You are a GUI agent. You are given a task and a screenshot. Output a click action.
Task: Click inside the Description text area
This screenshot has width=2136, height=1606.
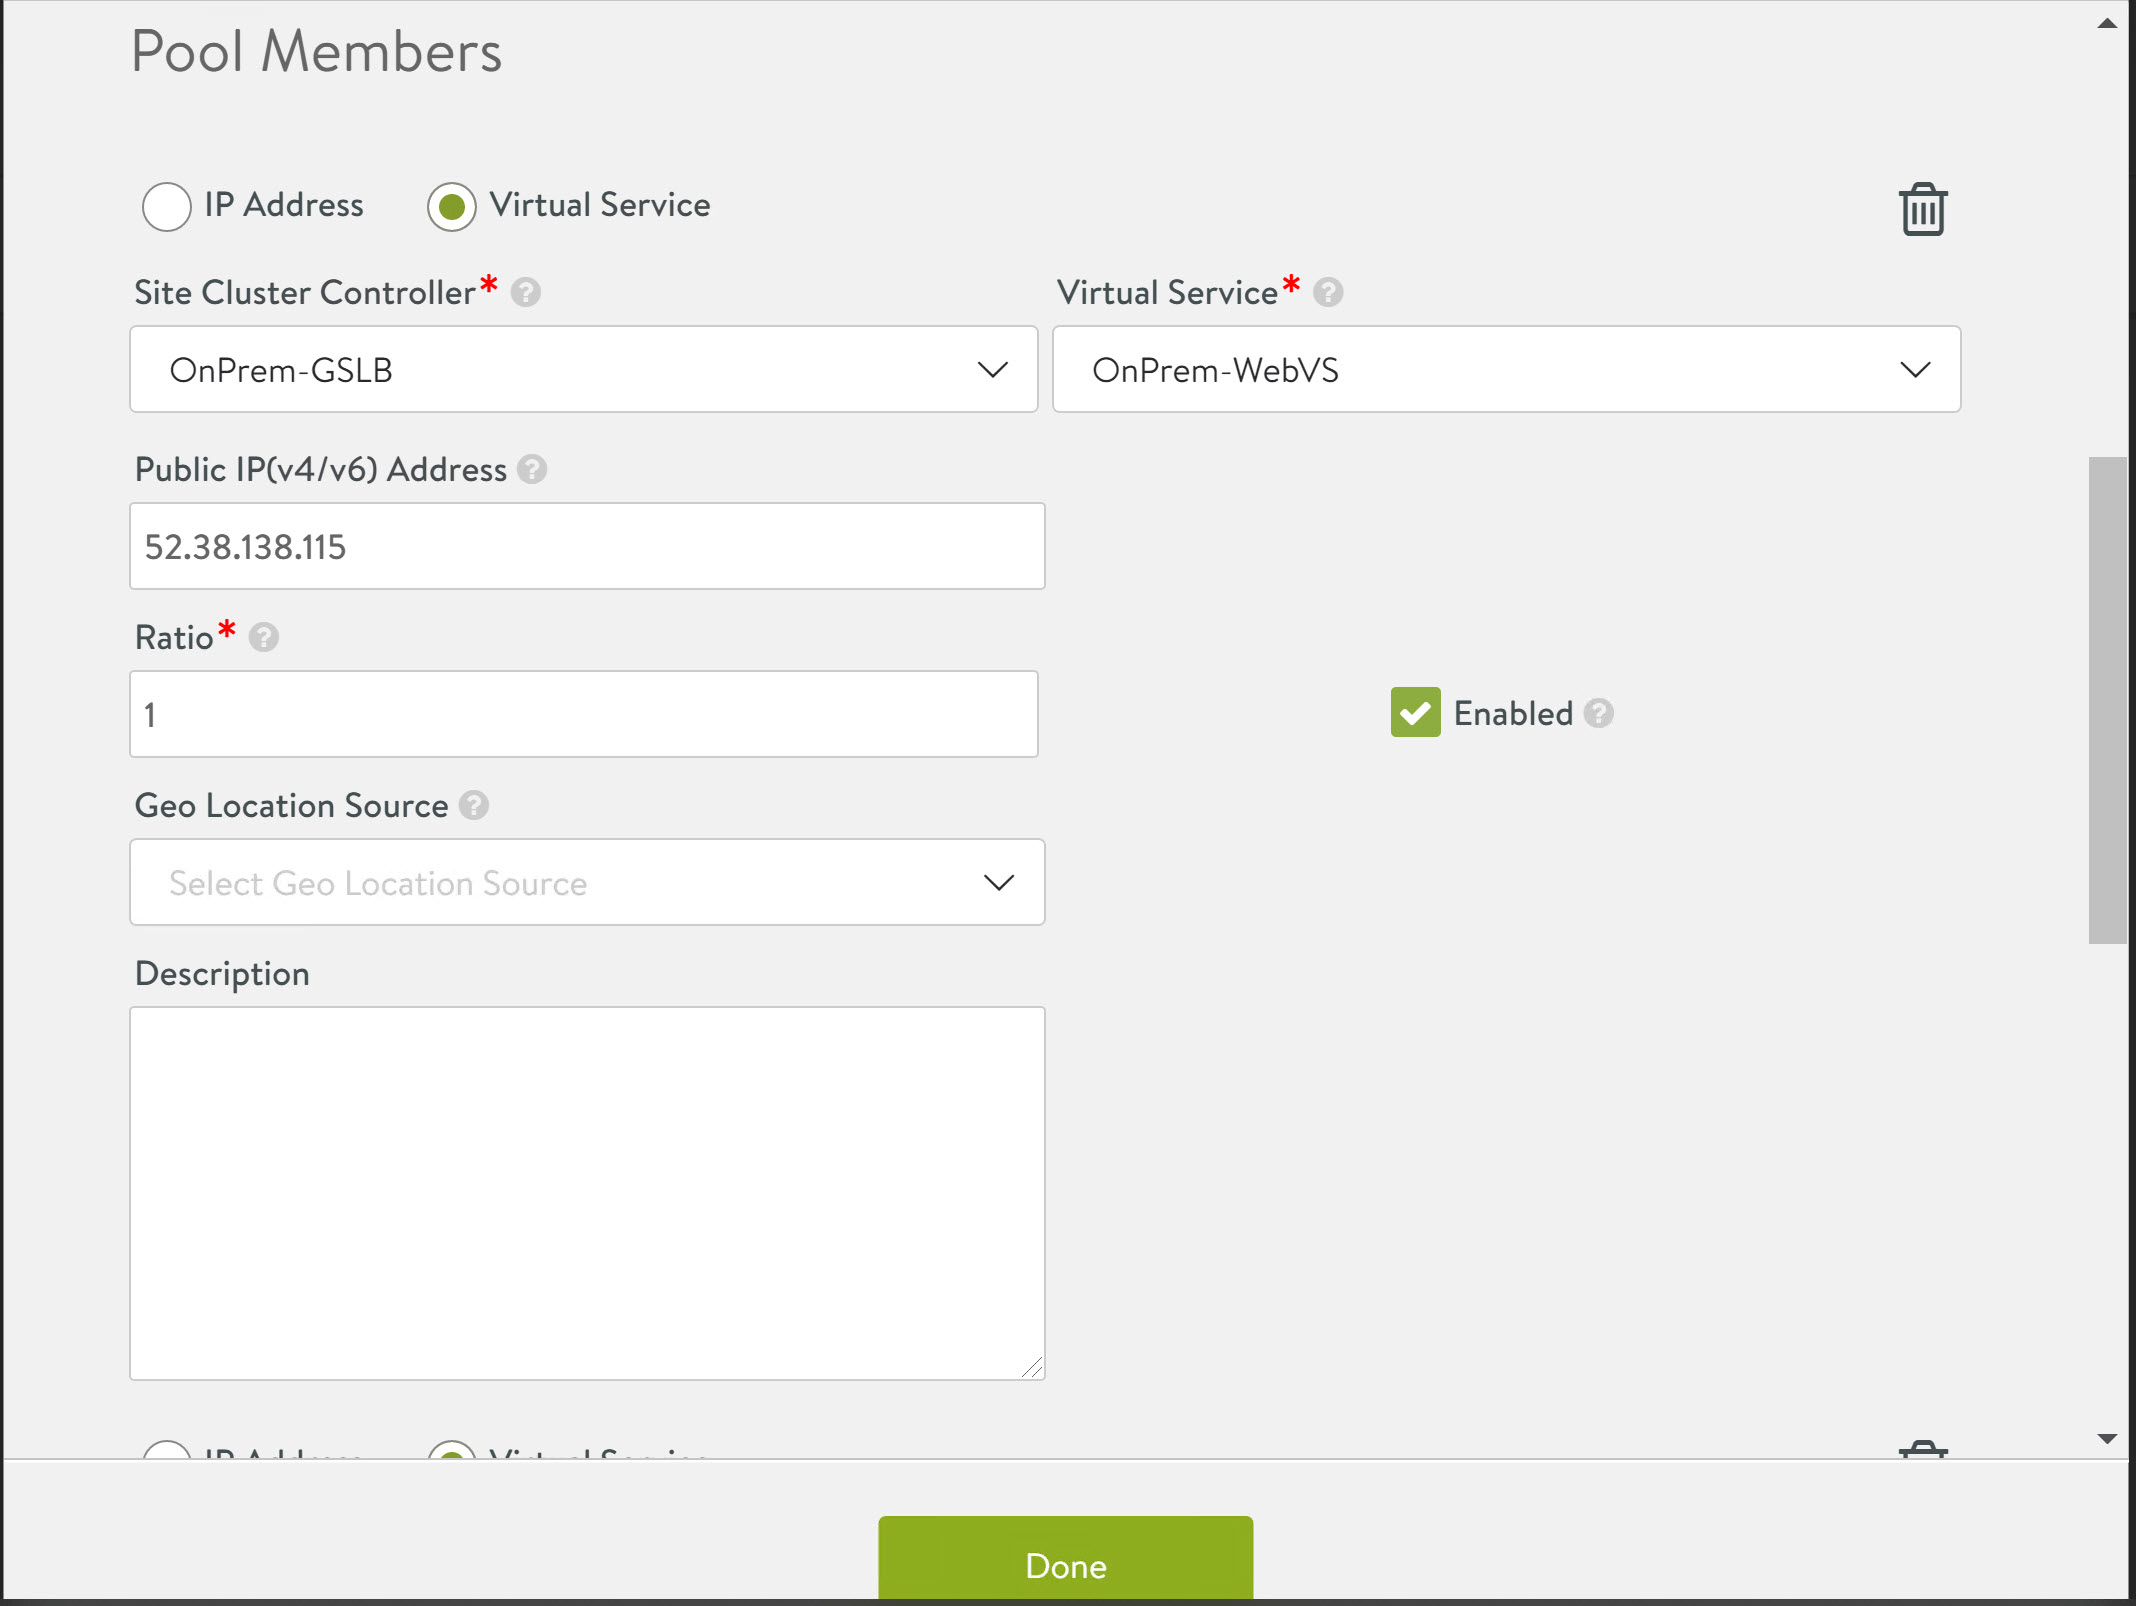tap(587, 1193)
